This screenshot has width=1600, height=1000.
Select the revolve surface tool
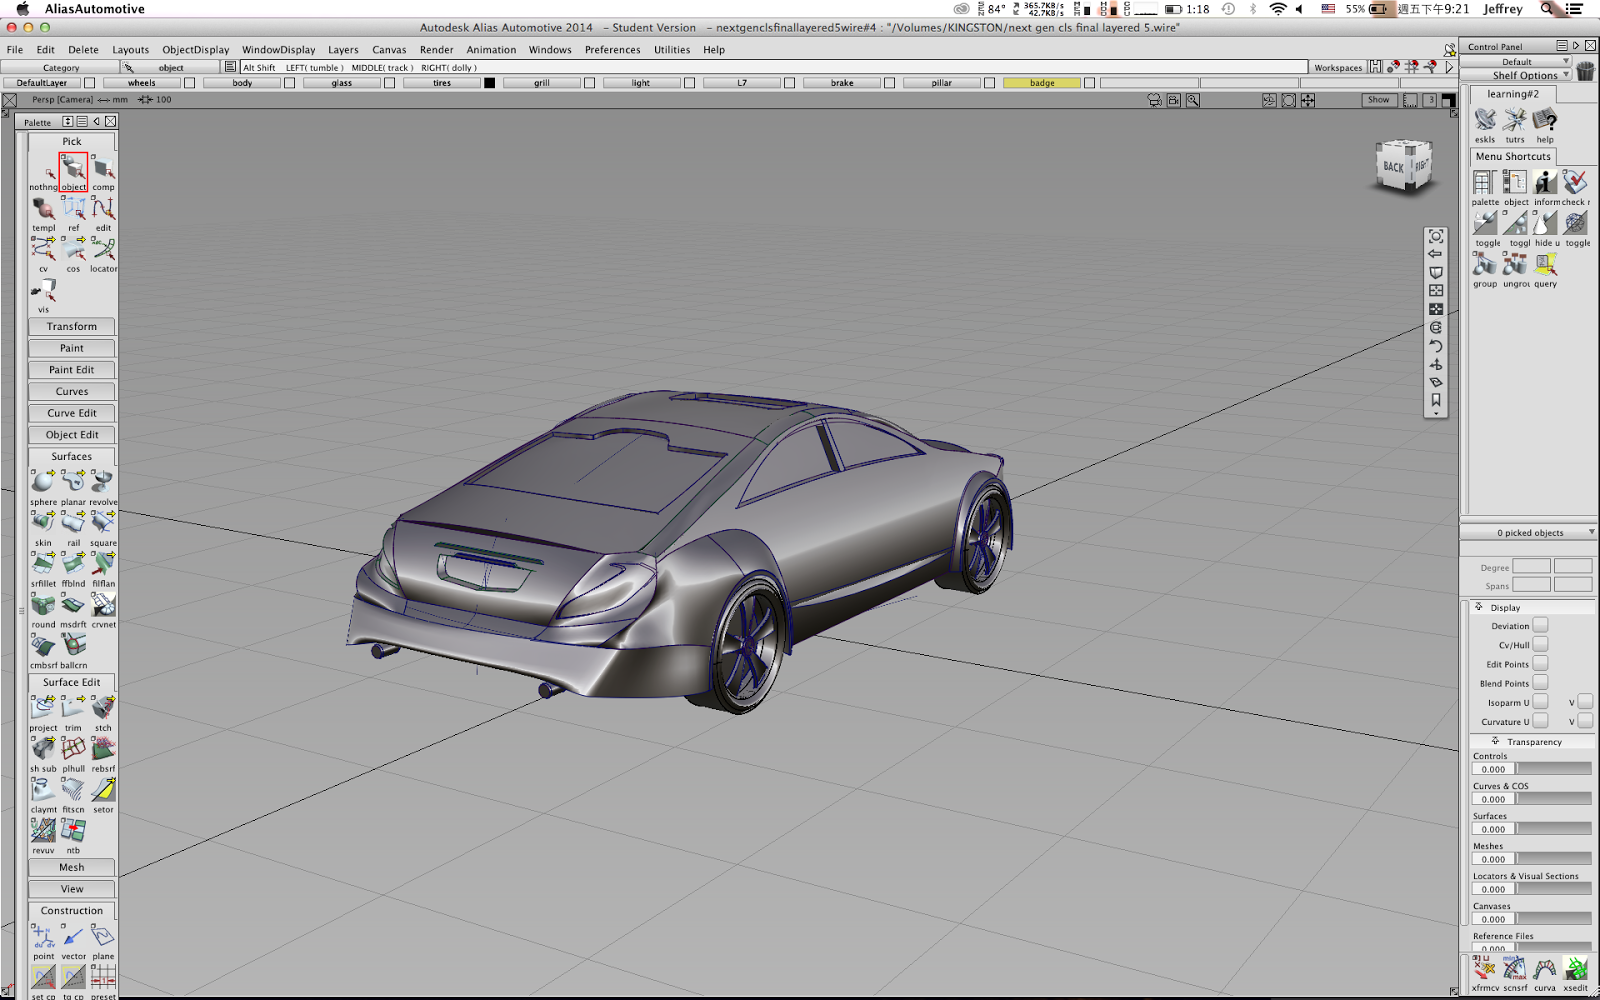click(102, 480)
